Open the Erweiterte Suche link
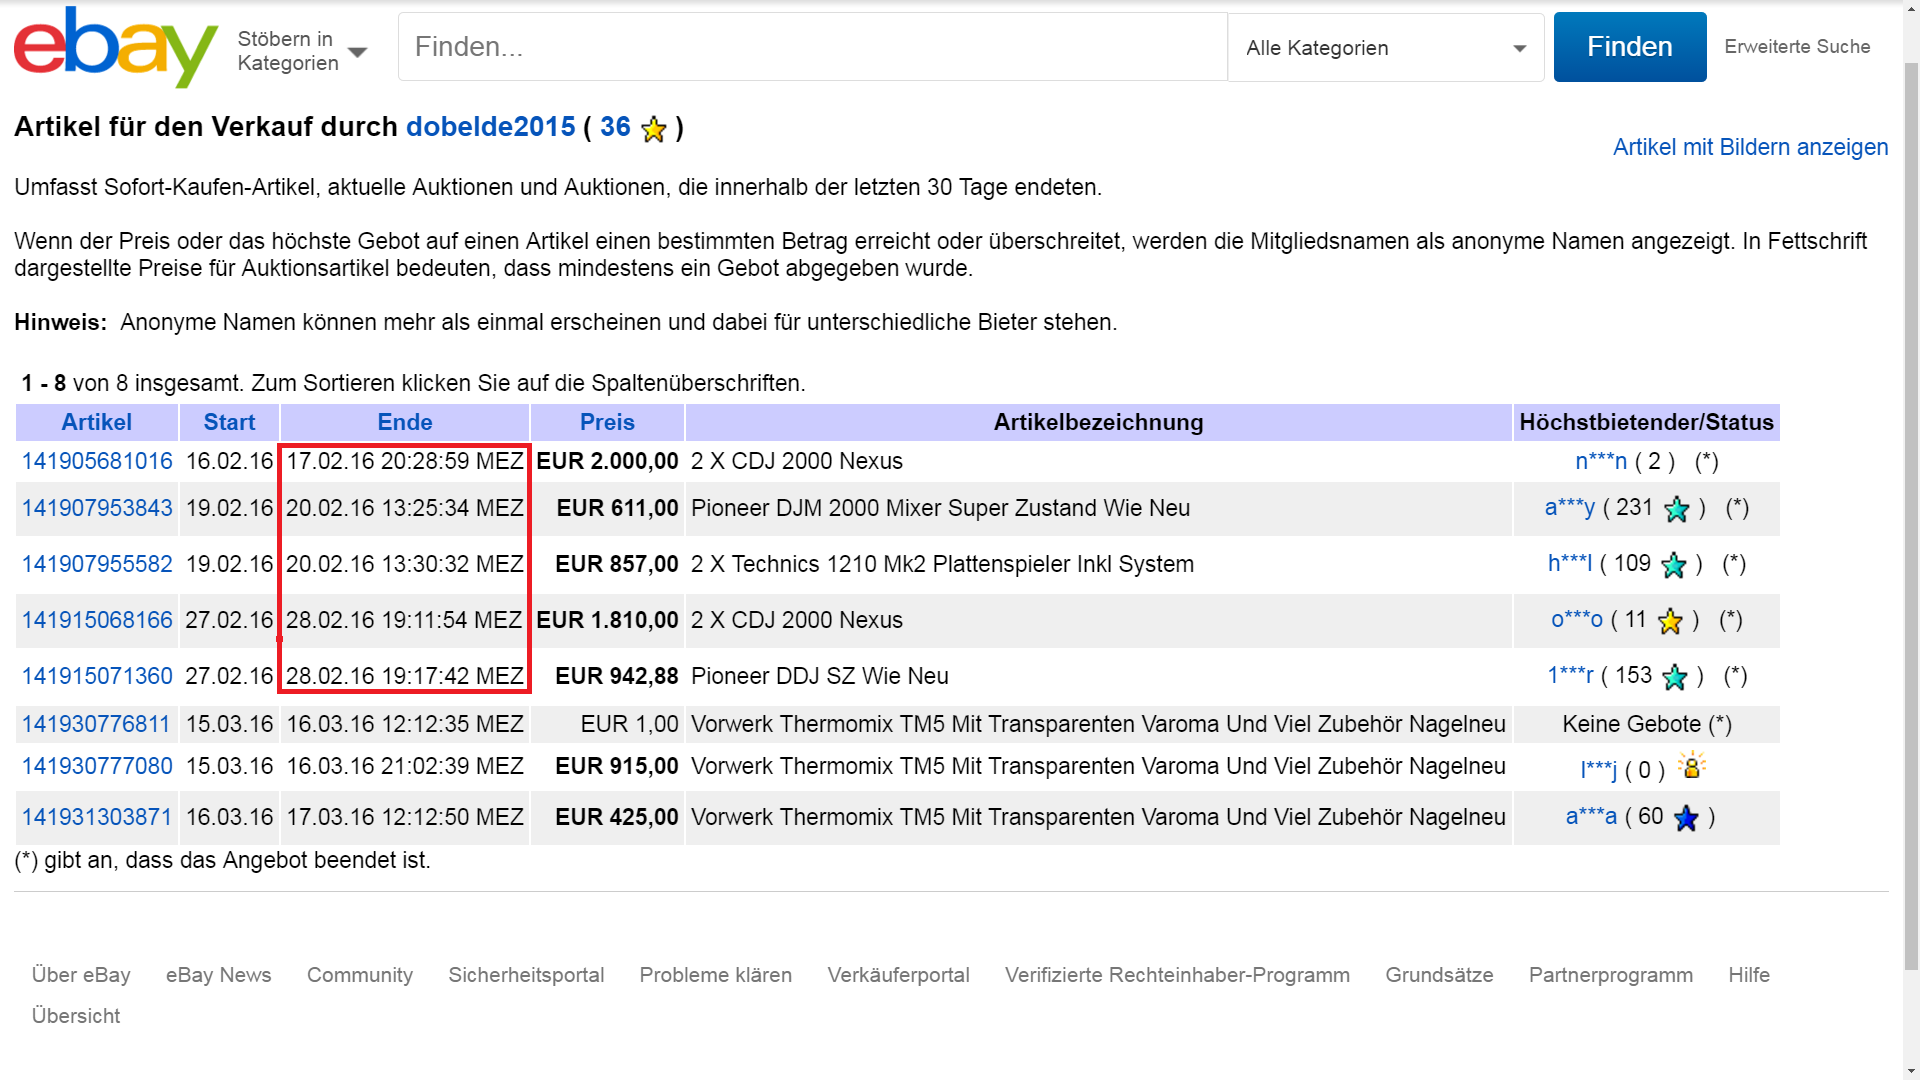 coord(1797,46)
